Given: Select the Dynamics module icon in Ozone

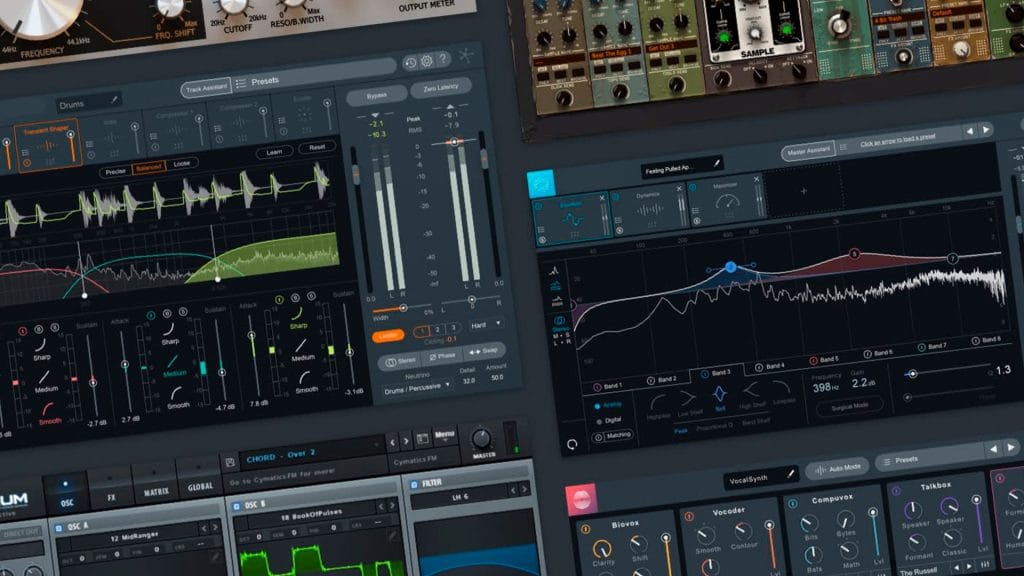Looking at the screenshot, I should [x=649, y=210].
